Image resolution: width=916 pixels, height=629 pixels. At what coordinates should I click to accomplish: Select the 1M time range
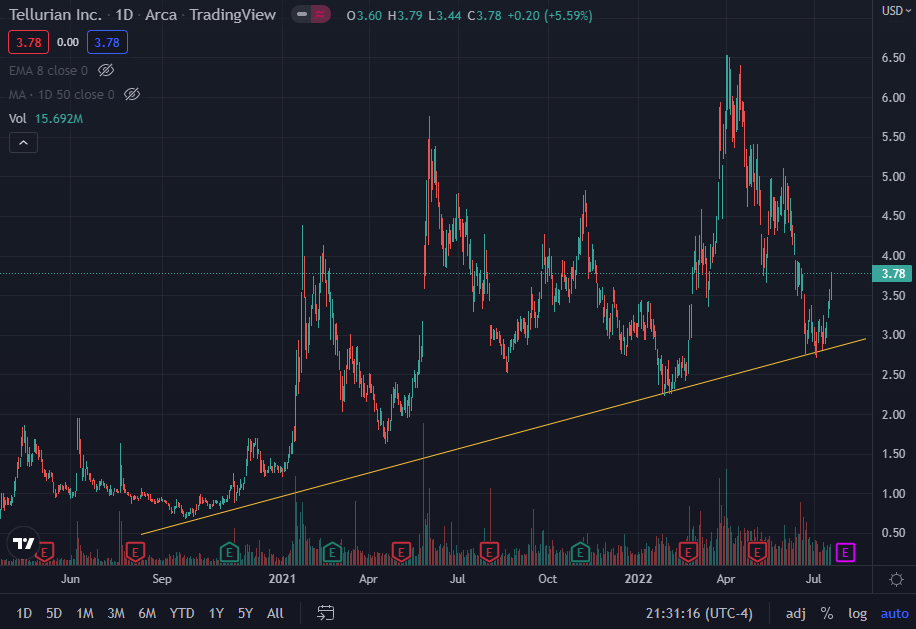[85, 613]
